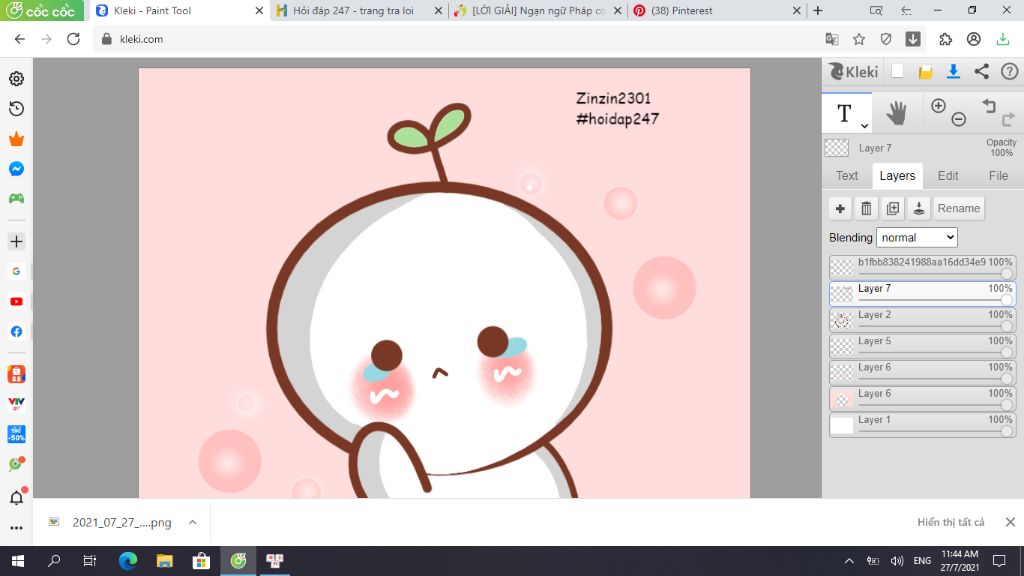1024x576 pixels.
Task: Translate page using the translate icon
Action: click(x=831, y=39)
